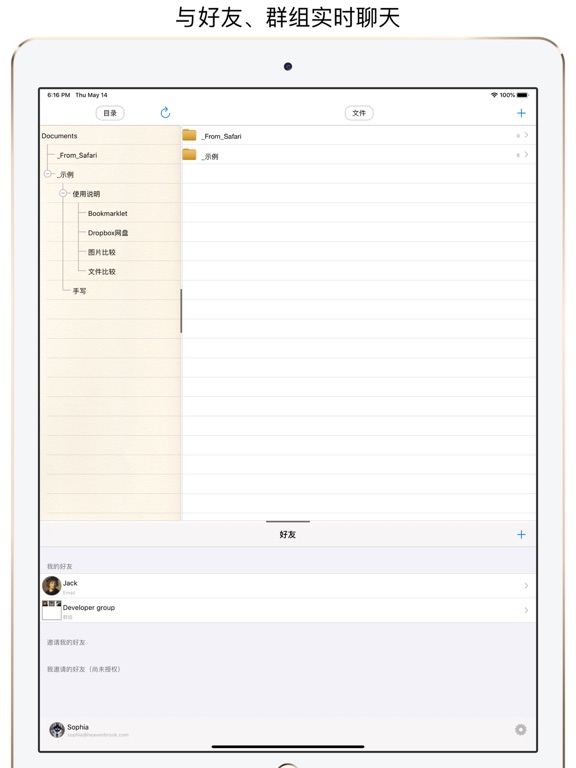
Task: Select 图片比较 in the tree
Action: coord(102,252)
